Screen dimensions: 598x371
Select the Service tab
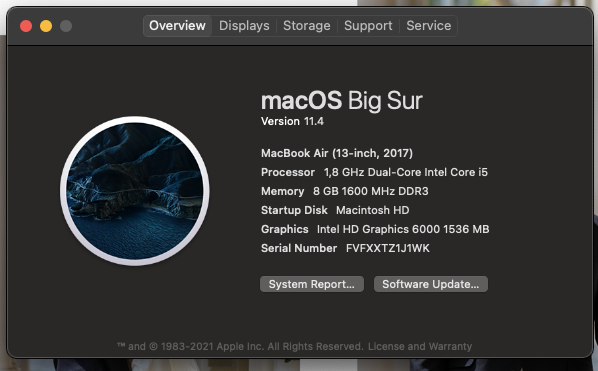pos(429,26)
